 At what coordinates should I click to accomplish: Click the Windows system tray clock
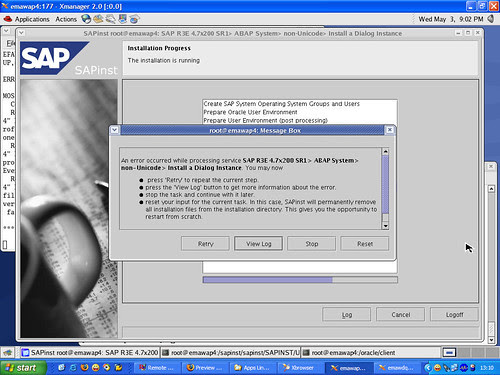point(487,368)
